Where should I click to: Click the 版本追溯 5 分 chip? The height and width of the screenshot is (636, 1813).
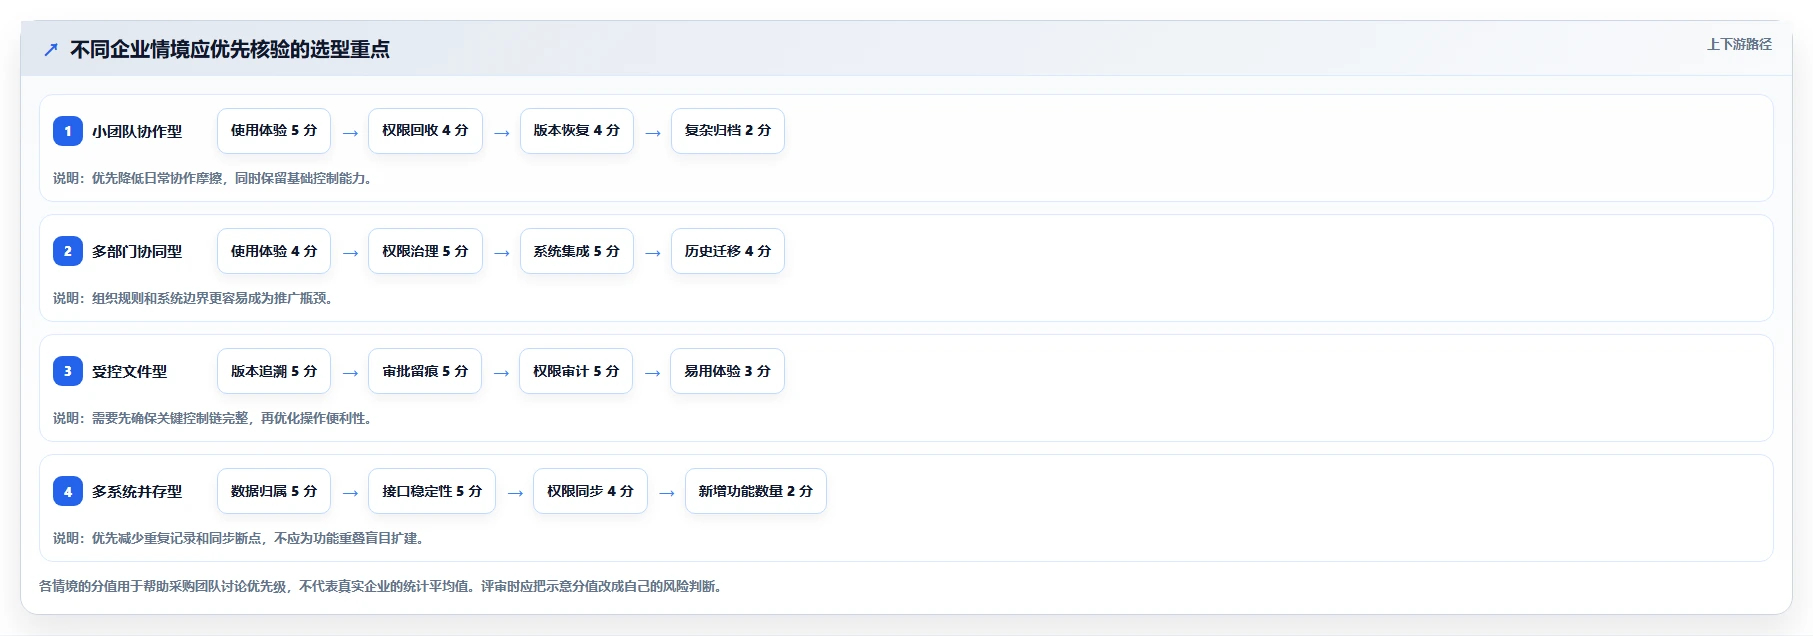274,371
